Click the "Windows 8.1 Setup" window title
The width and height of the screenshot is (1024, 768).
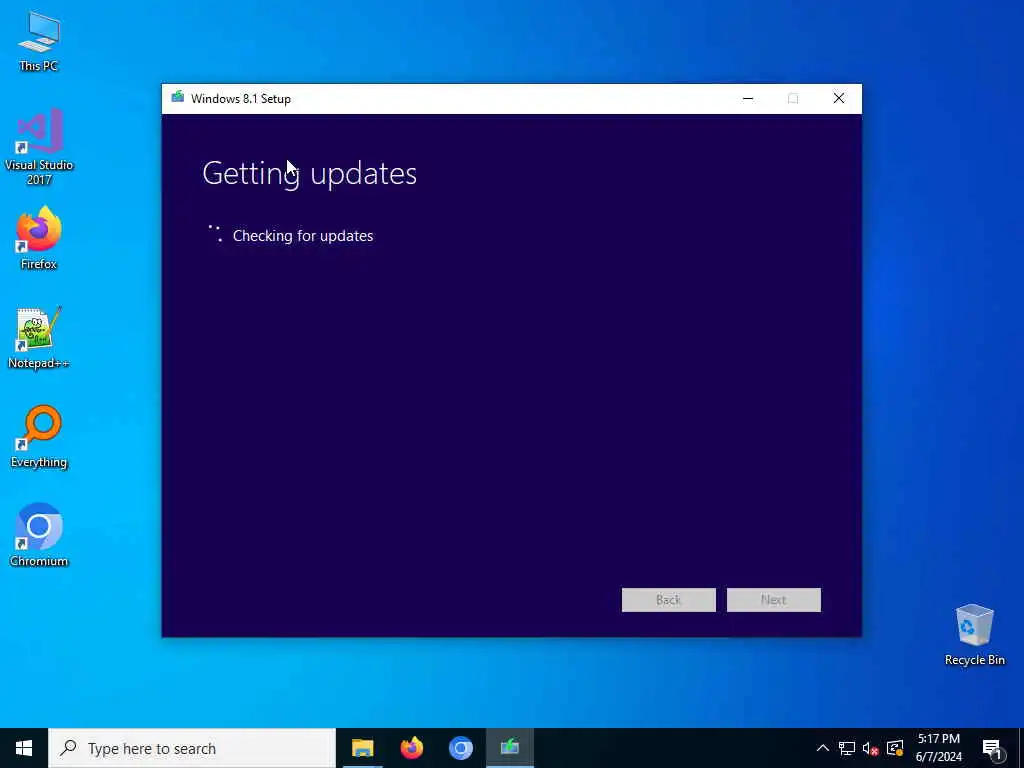[x=241, y=99]
